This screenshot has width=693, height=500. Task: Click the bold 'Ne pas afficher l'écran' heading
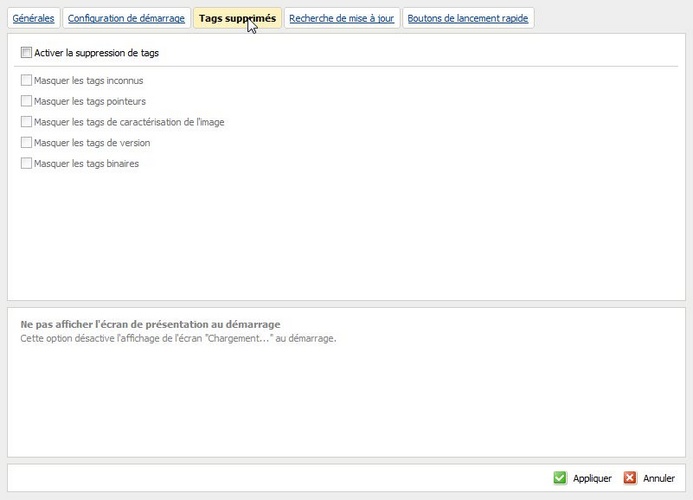click(x=150, y=324)
